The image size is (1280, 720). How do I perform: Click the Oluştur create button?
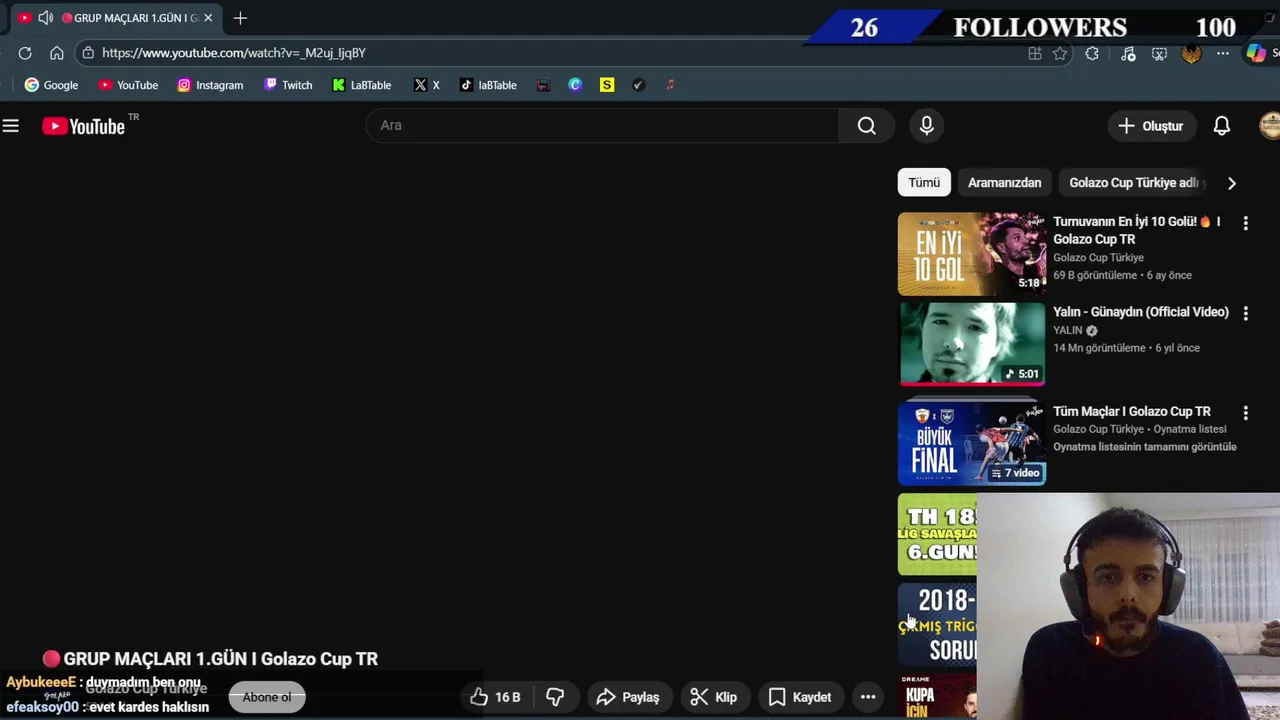(1151, 126)
